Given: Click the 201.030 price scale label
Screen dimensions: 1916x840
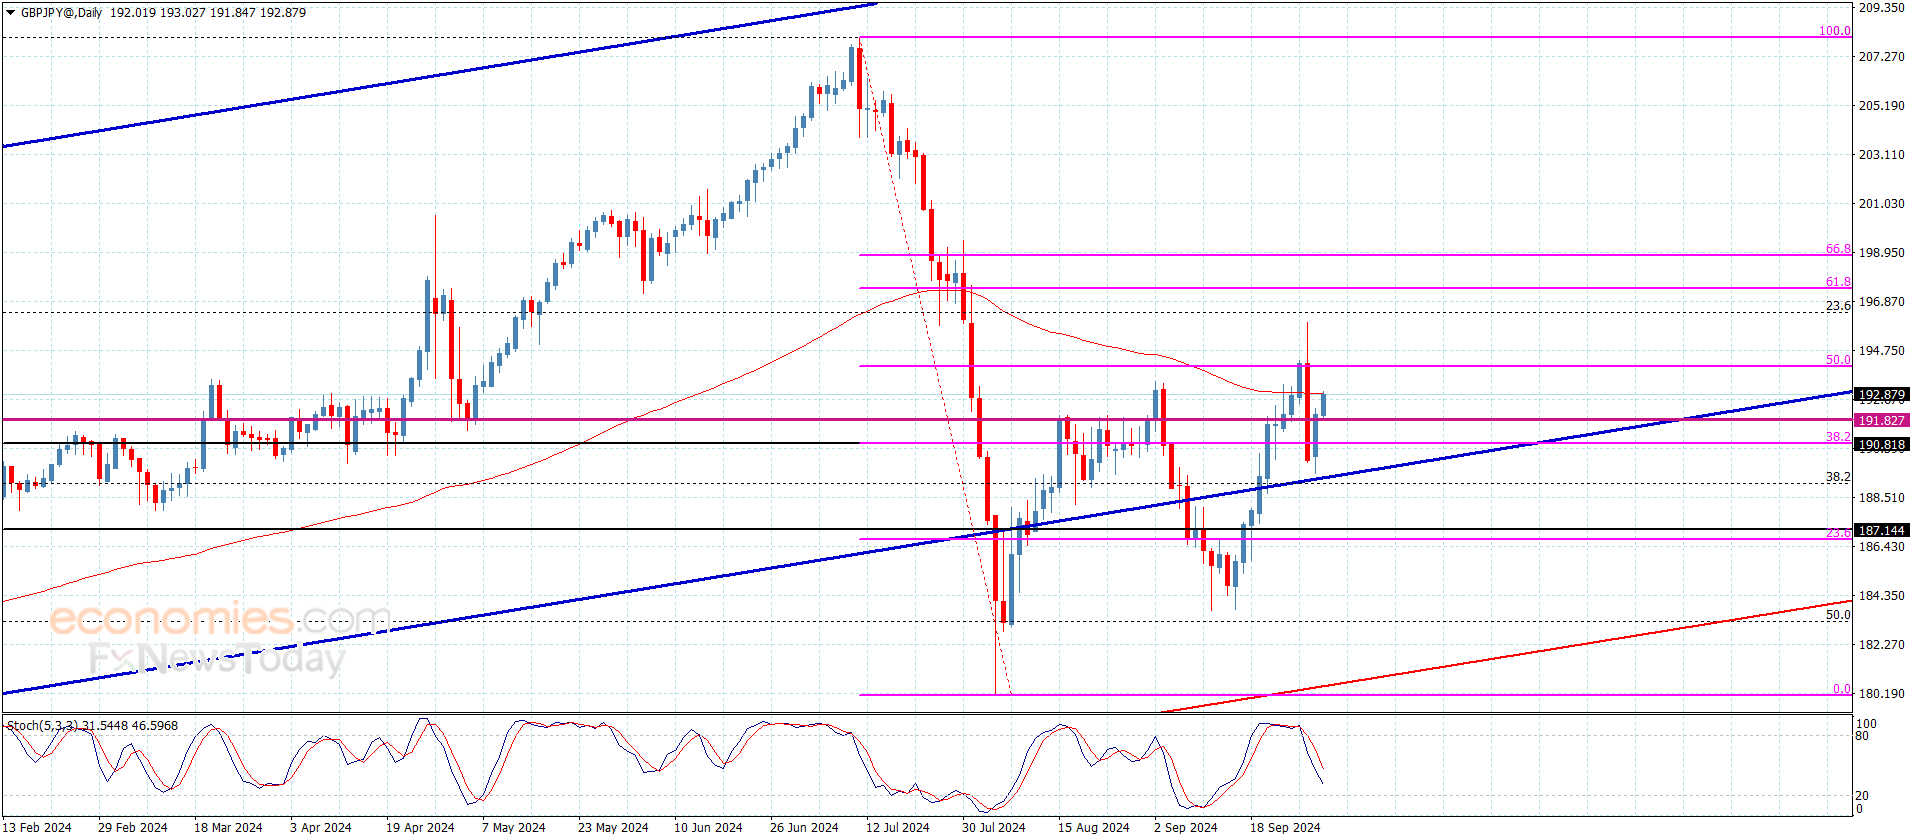Looking at the screenshot, I should [1881, 204].
